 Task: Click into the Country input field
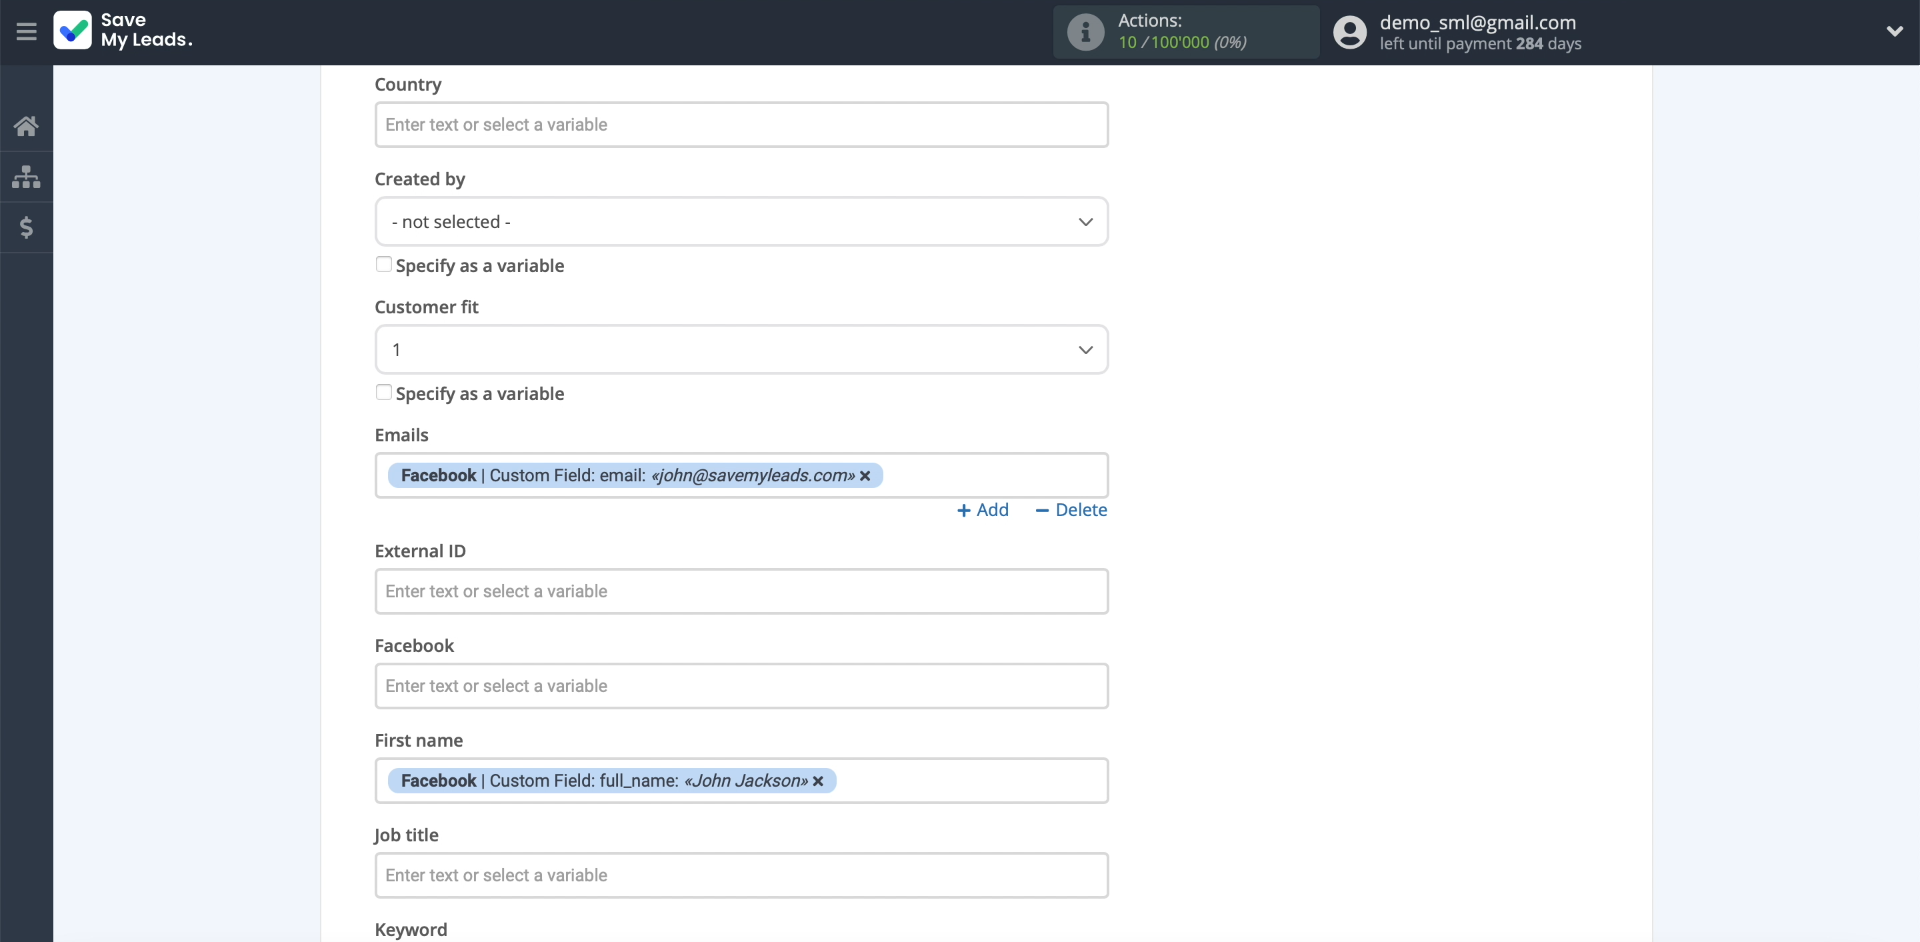coord(741,125)
